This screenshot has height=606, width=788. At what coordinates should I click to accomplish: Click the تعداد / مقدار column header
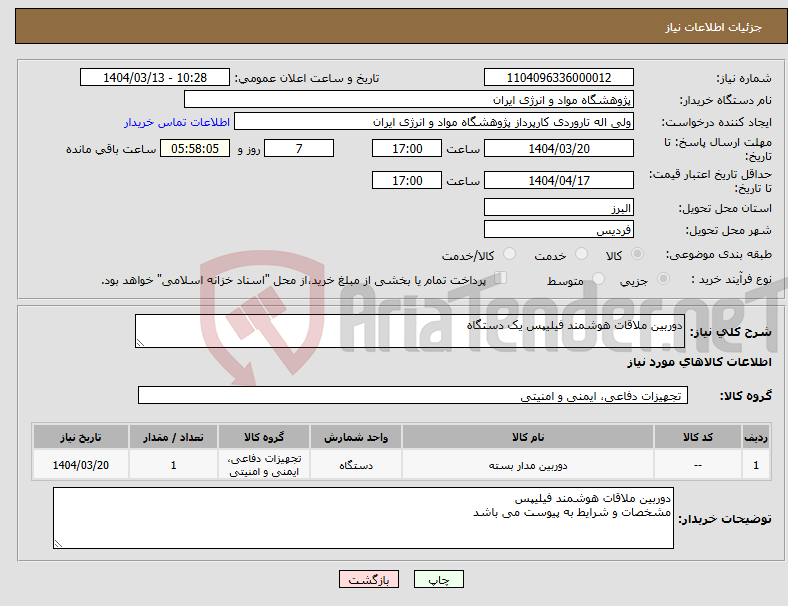click(173, 437)
